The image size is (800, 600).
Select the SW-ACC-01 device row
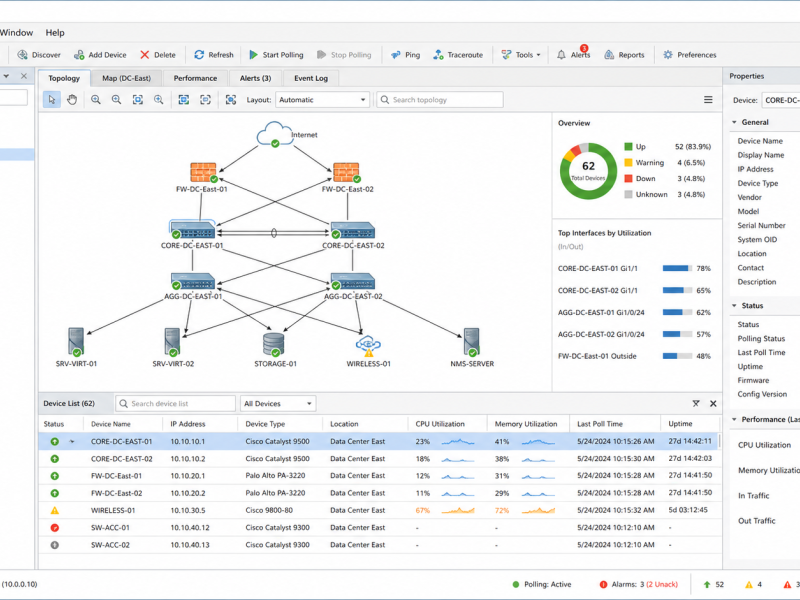point(380,528)
